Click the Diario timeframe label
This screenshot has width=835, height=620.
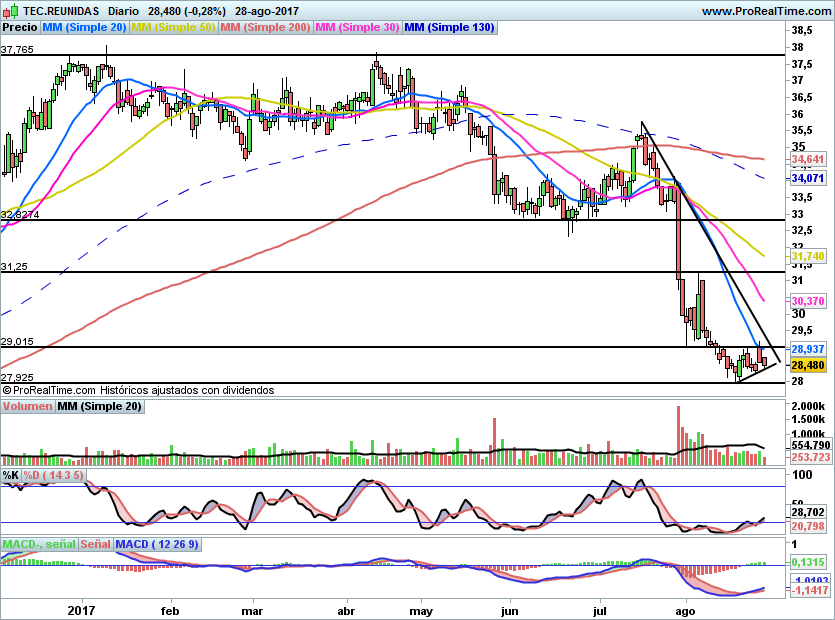(x=123, y=11)
